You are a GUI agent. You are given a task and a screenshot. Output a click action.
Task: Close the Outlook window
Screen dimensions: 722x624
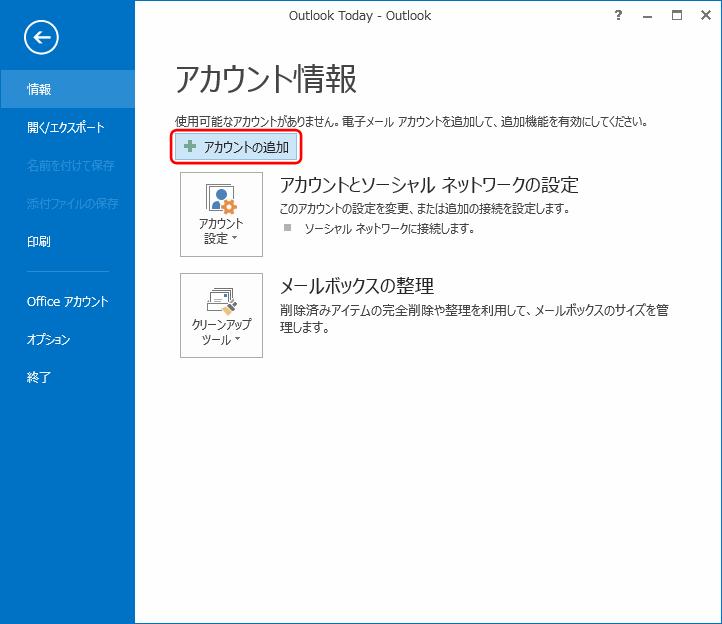(706, 16)
